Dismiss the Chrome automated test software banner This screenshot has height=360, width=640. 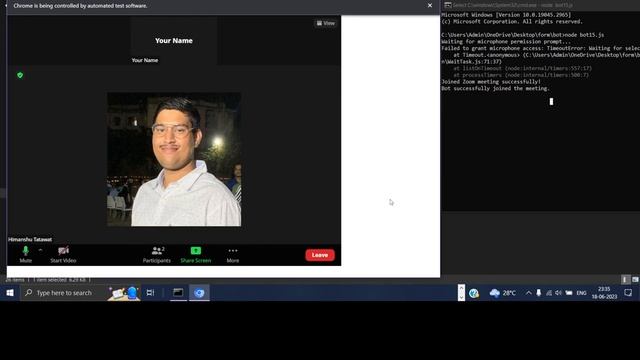(430, 6)
